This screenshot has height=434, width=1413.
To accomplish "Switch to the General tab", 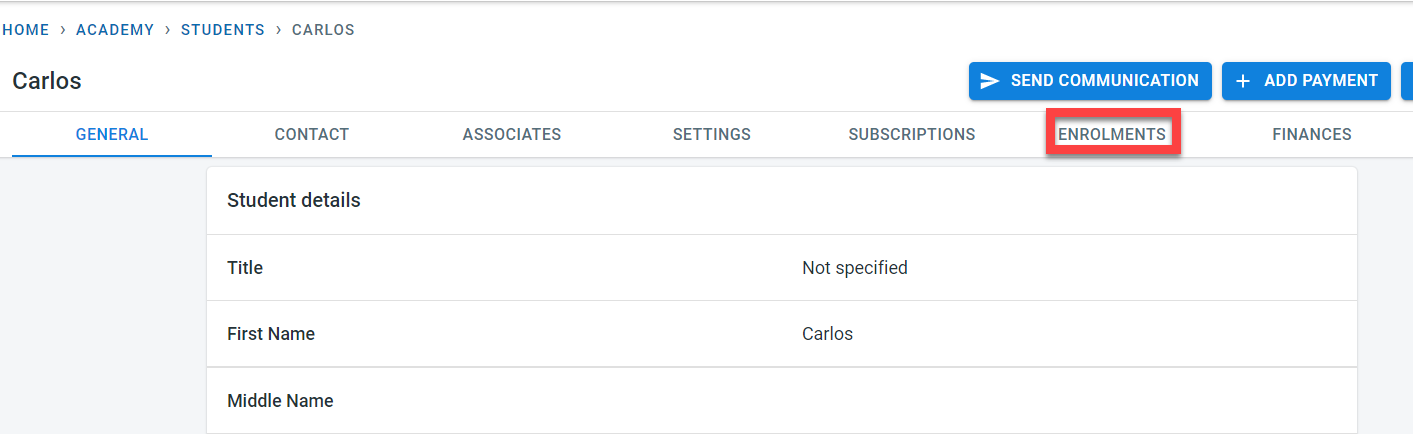I will (112, 134).
